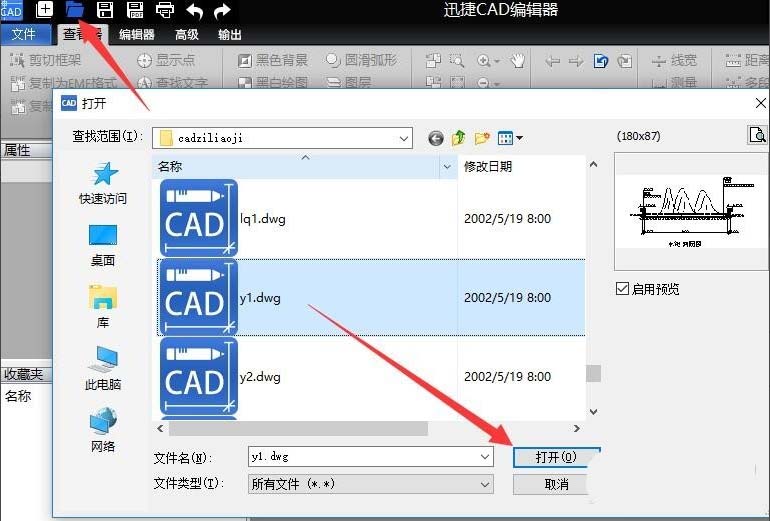Click the Save floppy disk icon
770x521 pixels.
[105, 10]
